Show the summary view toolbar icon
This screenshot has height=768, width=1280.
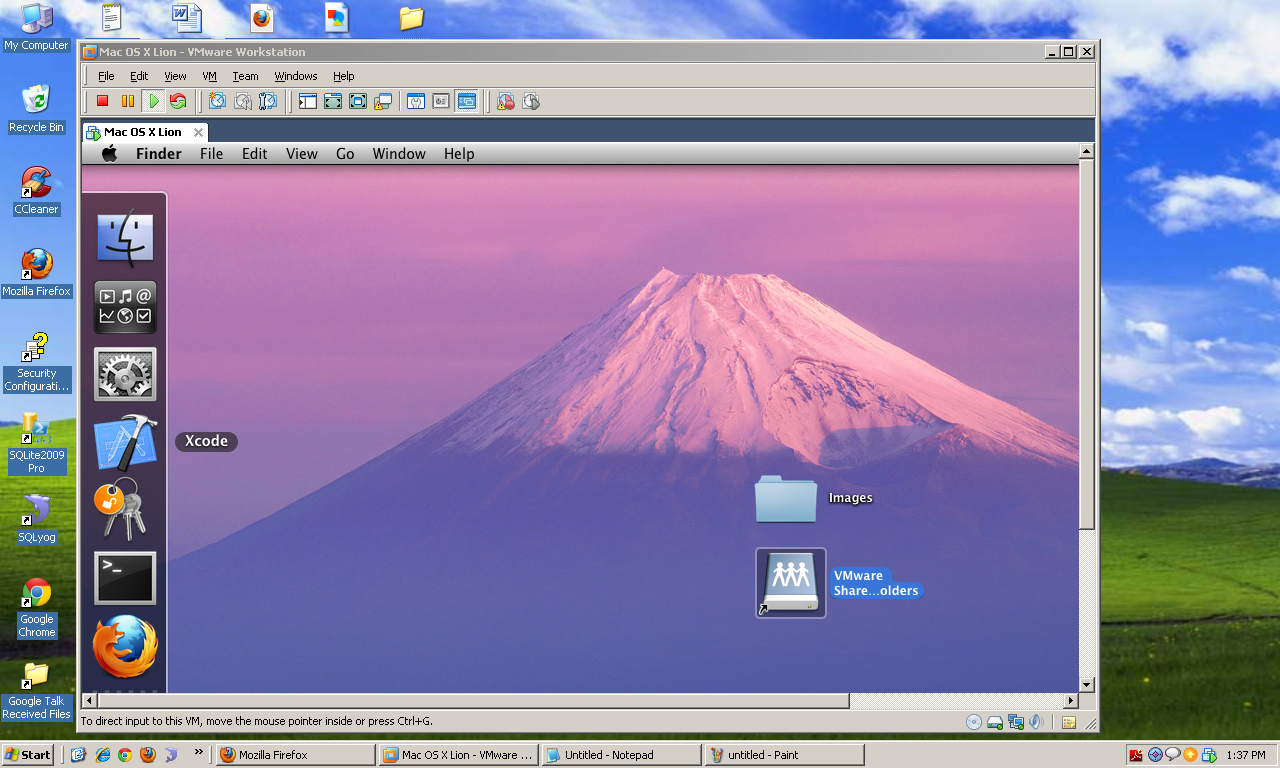(x=416, y=101)
